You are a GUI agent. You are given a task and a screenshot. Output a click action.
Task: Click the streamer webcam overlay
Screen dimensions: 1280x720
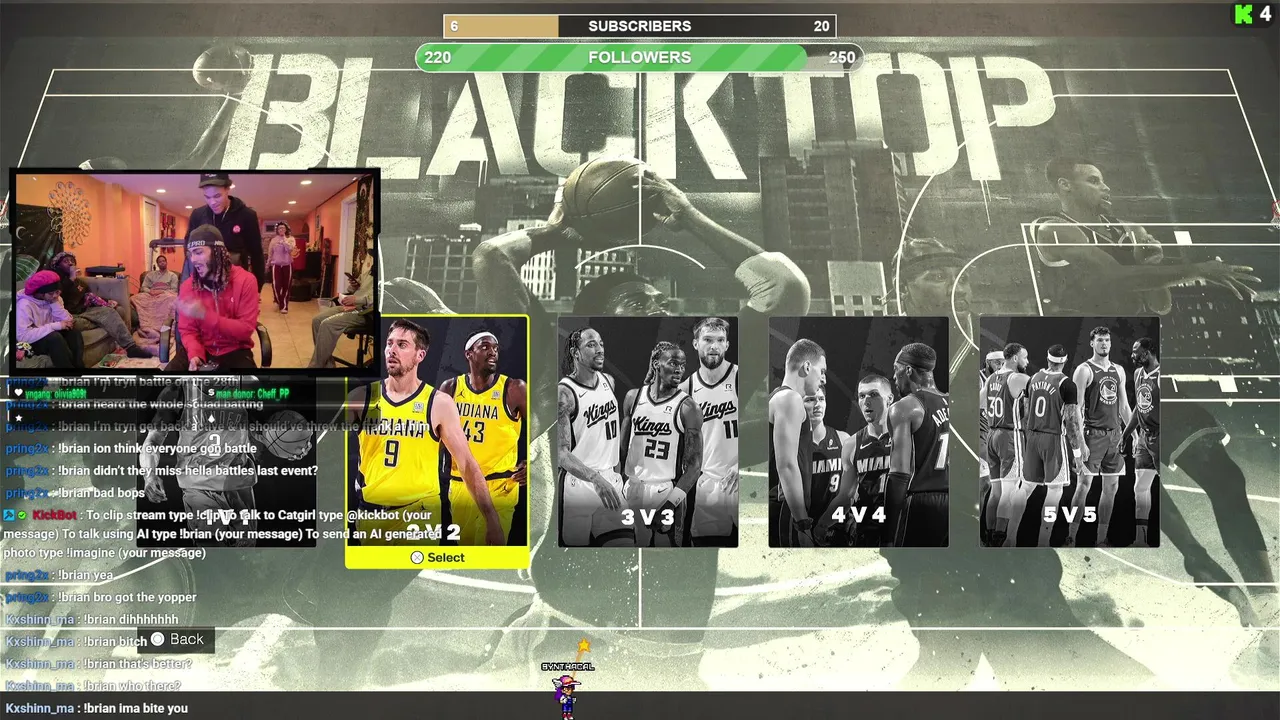tap(195, 271)
